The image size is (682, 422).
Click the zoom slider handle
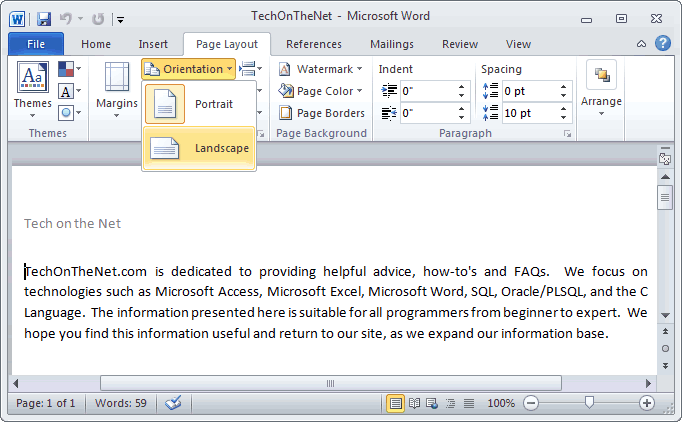click(589, 402)
